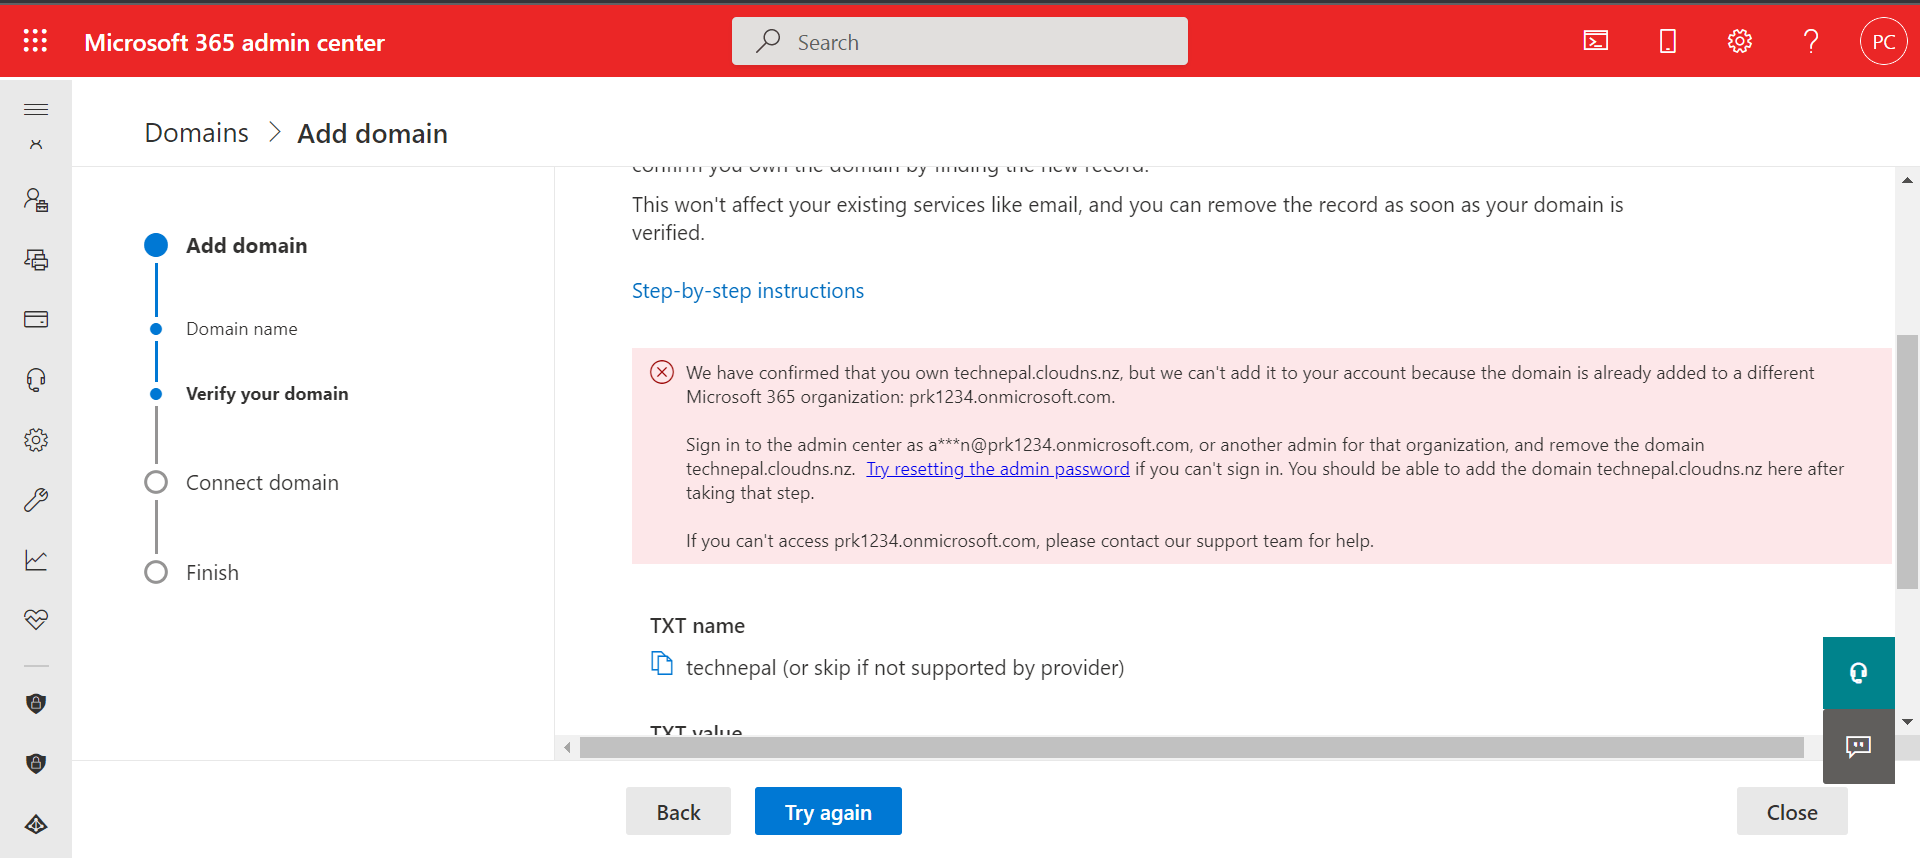Open Cloud Shell icon in header
The image size is (1920, 858).
coord(1596,41)
